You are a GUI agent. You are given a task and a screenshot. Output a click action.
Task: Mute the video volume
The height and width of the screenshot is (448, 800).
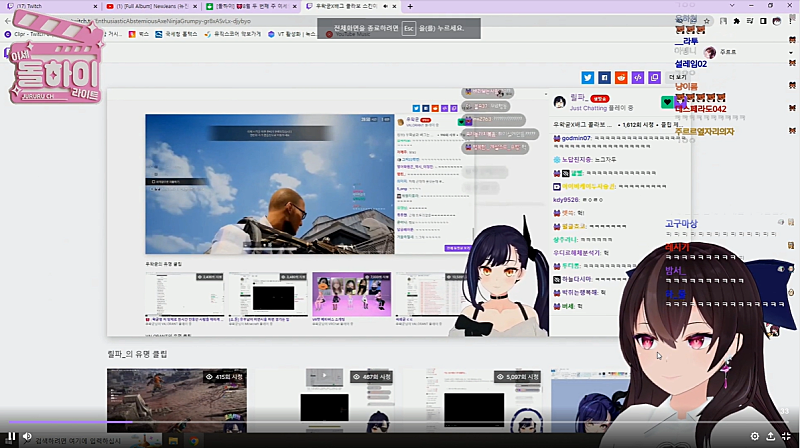[x=28, y=436]
